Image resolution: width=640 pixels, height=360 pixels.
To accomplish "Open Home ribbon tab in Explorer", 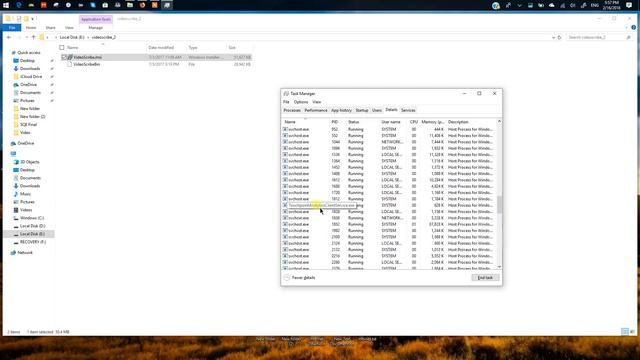I will (31, 28).
